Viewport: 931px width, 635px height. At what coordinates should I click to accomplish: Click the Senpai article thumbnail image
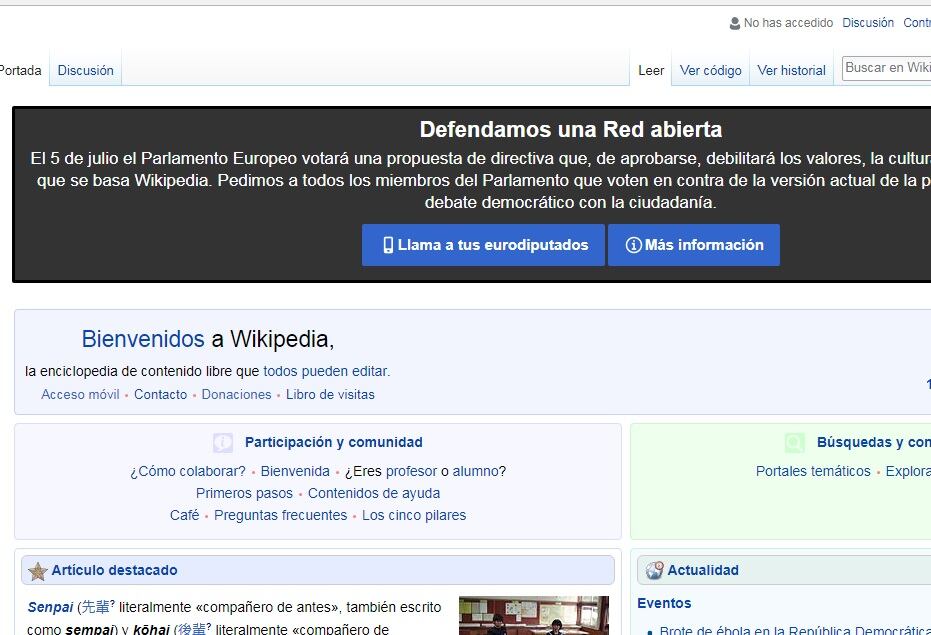click(533, 615)
